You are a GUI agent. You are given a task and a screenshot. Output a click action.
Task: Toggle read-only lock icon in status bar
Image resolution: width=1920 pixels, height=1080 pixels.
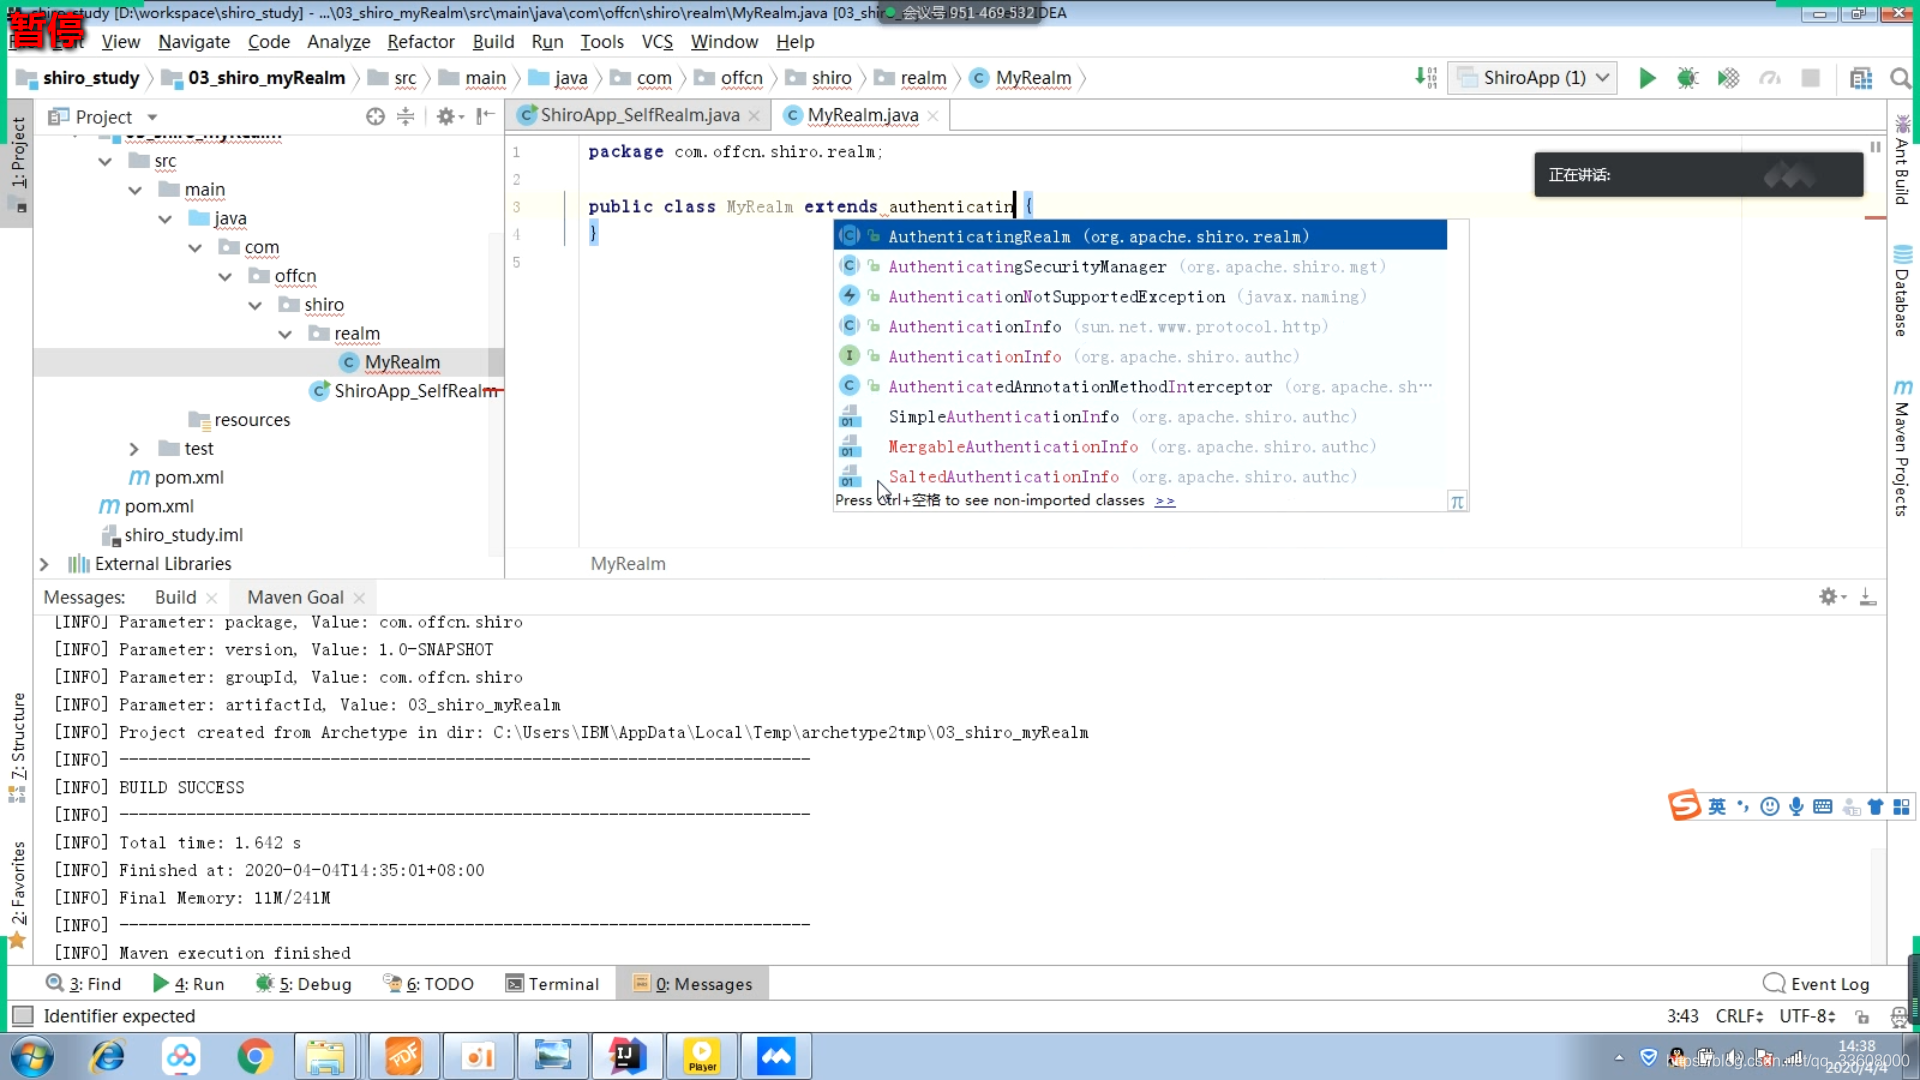(1861, 1016)
